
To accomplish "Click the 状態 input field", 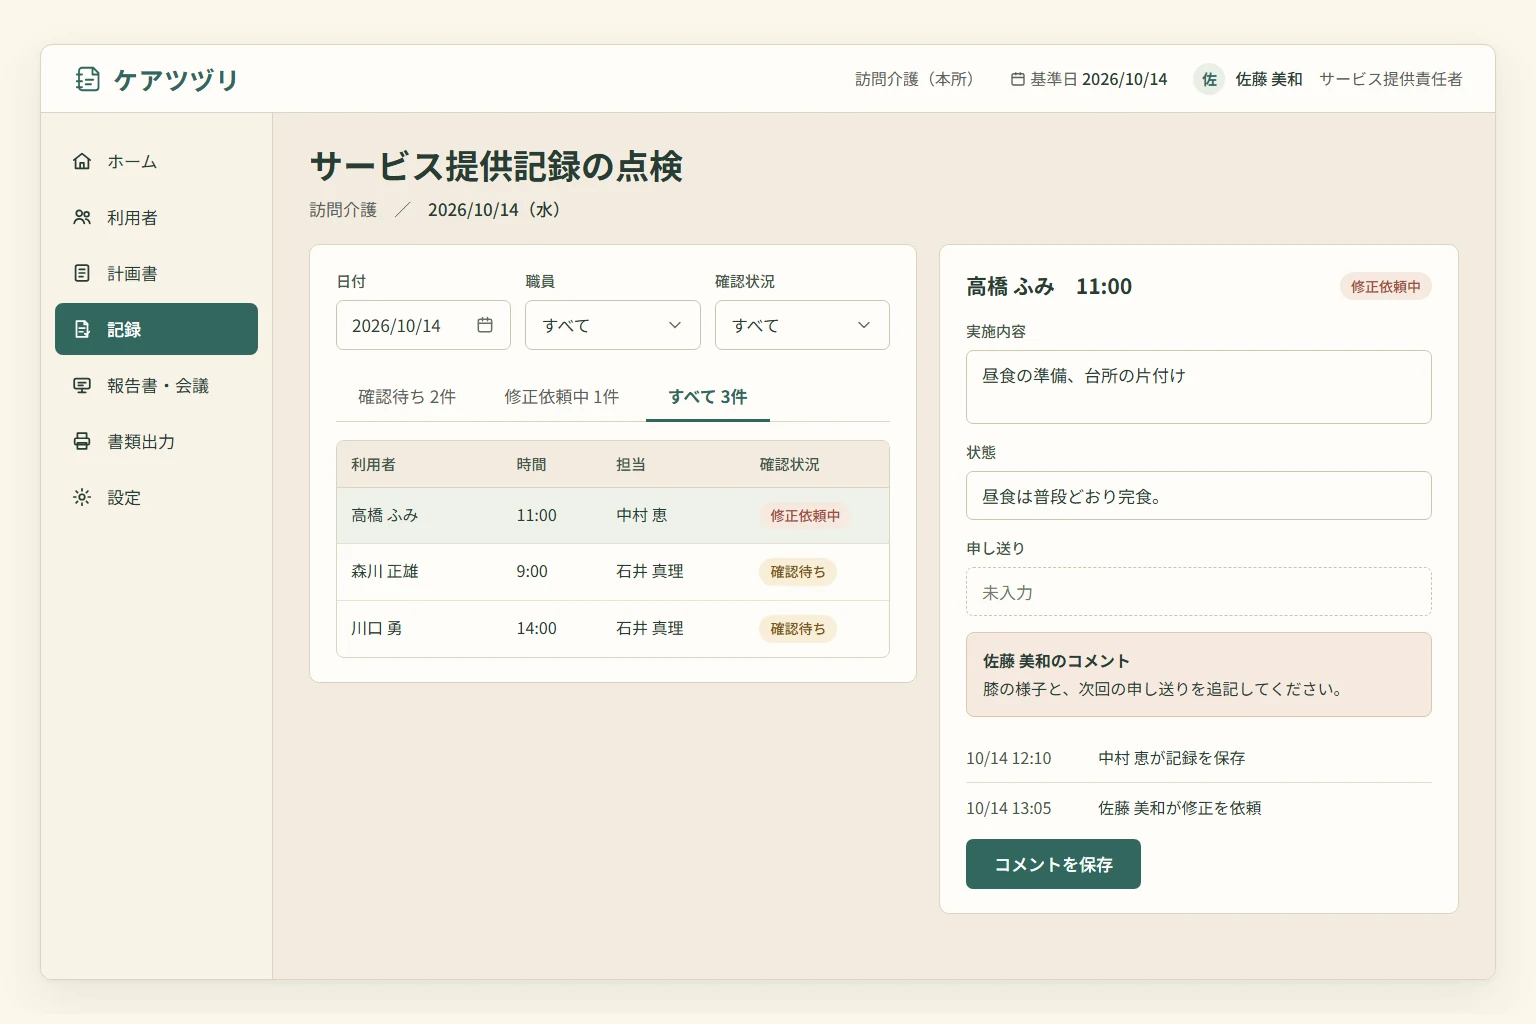I will point(1199,496).
